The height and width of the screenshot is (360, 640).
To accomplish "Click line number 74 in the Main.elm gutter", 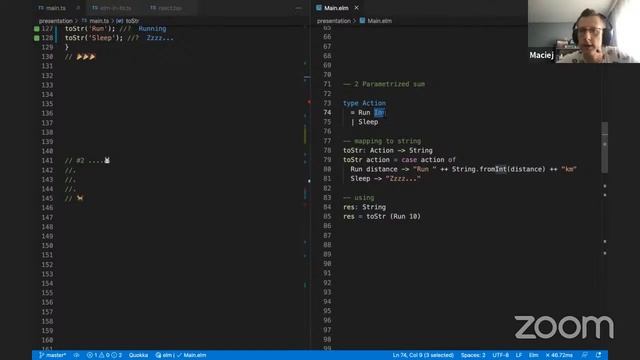I will [327, 113].
